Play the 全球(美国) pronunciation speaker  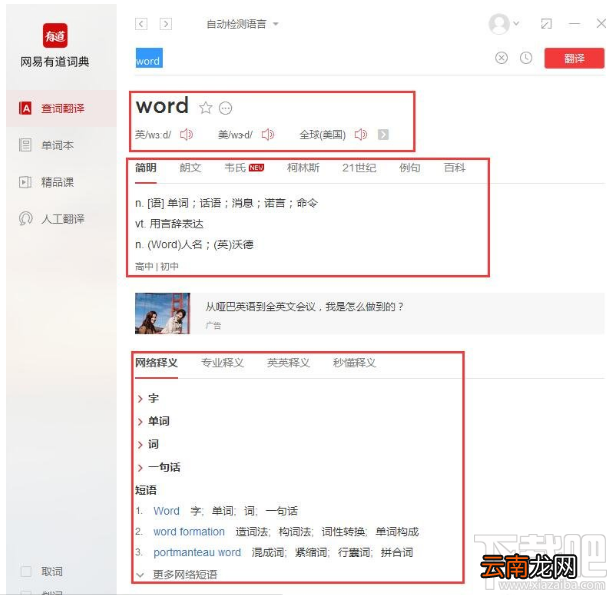coord(361,135)
